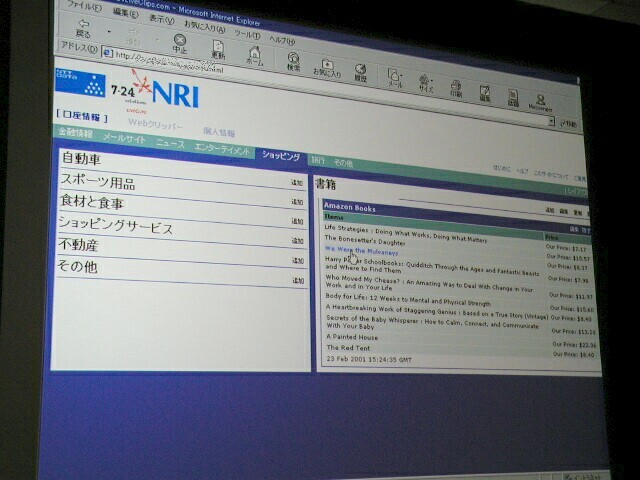
Task: Open the History (履歴) toolbar icon
Action: tap(360, 73)
